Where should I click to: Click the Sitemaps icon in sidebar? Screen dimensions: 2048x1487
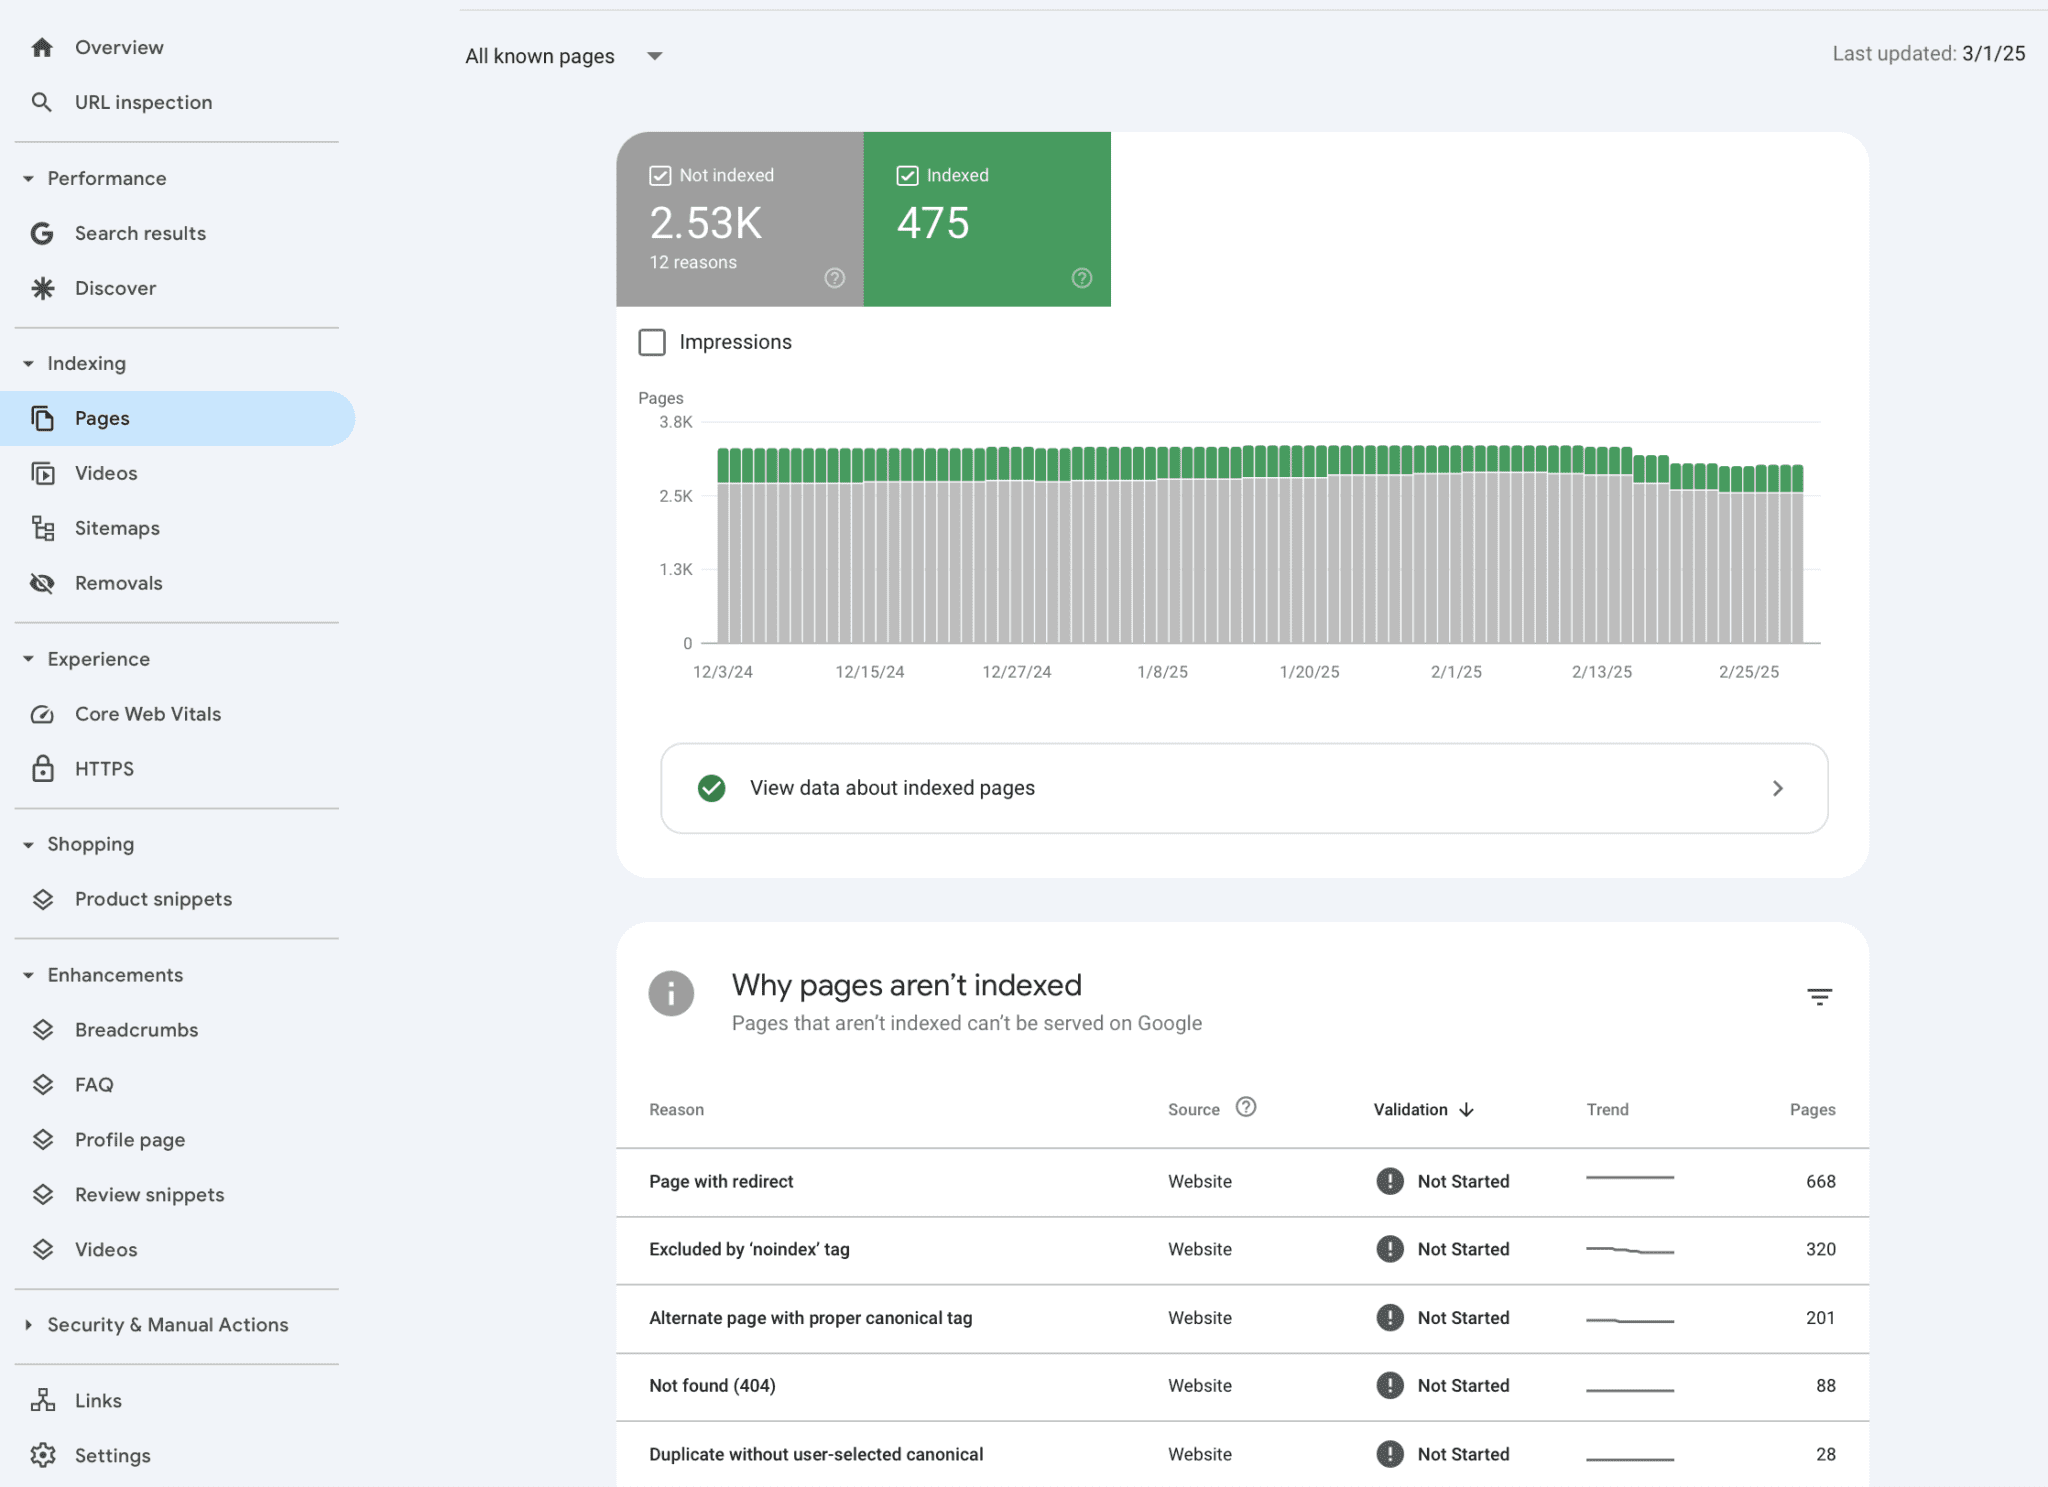[42, 528]
